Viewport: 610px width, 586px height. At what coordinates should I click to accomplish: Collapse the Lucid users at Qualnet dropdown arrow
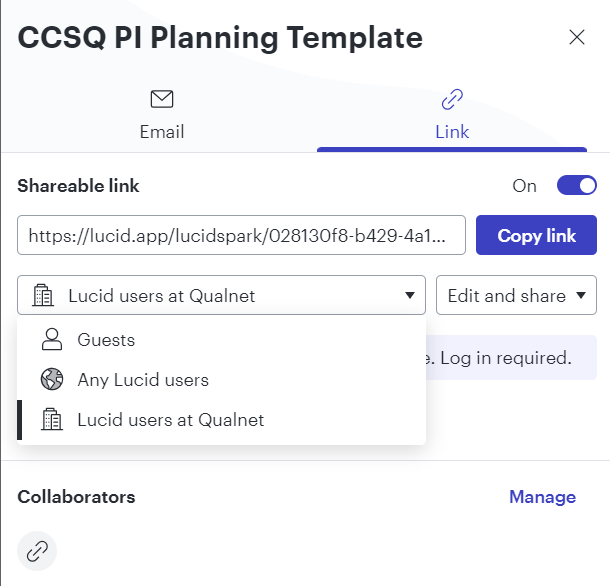coord(410,295)
